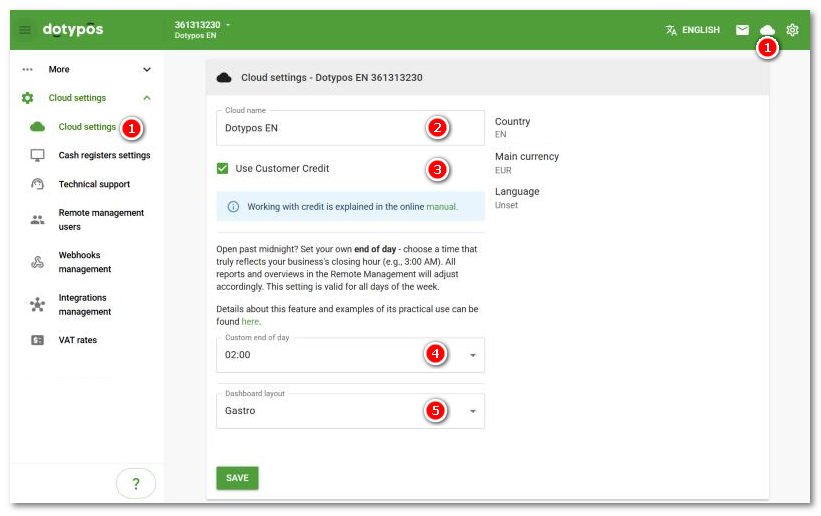Click the Cloud settings gear icon
Image resolution: width=821 pixels, height=516 pixels.
point(27,98)
